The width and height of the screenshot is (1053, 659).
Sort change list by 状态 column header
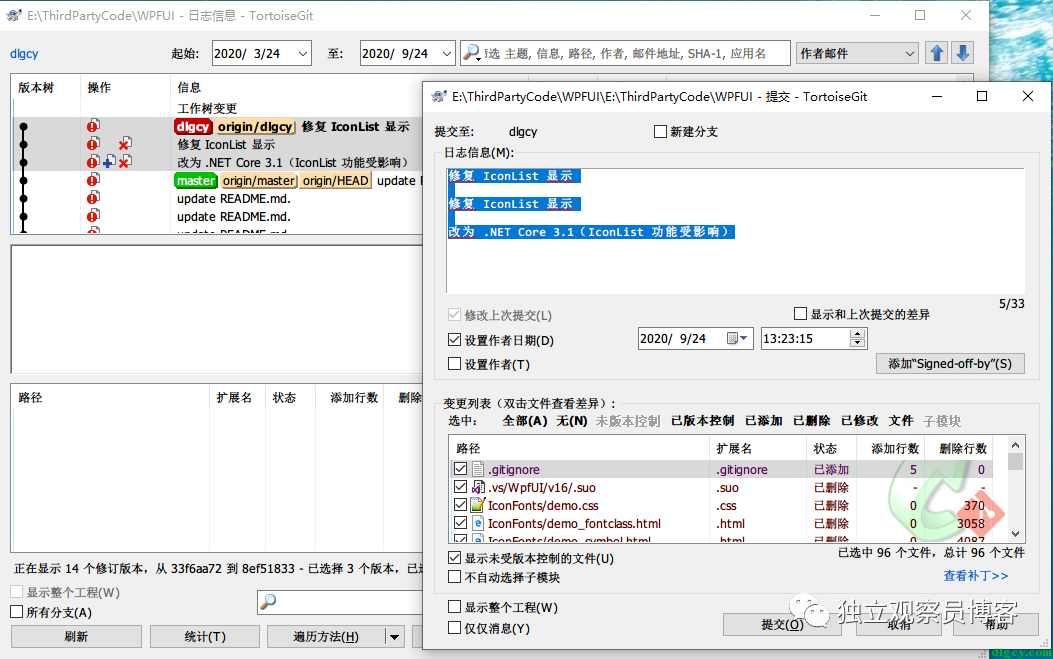[831, 448]
